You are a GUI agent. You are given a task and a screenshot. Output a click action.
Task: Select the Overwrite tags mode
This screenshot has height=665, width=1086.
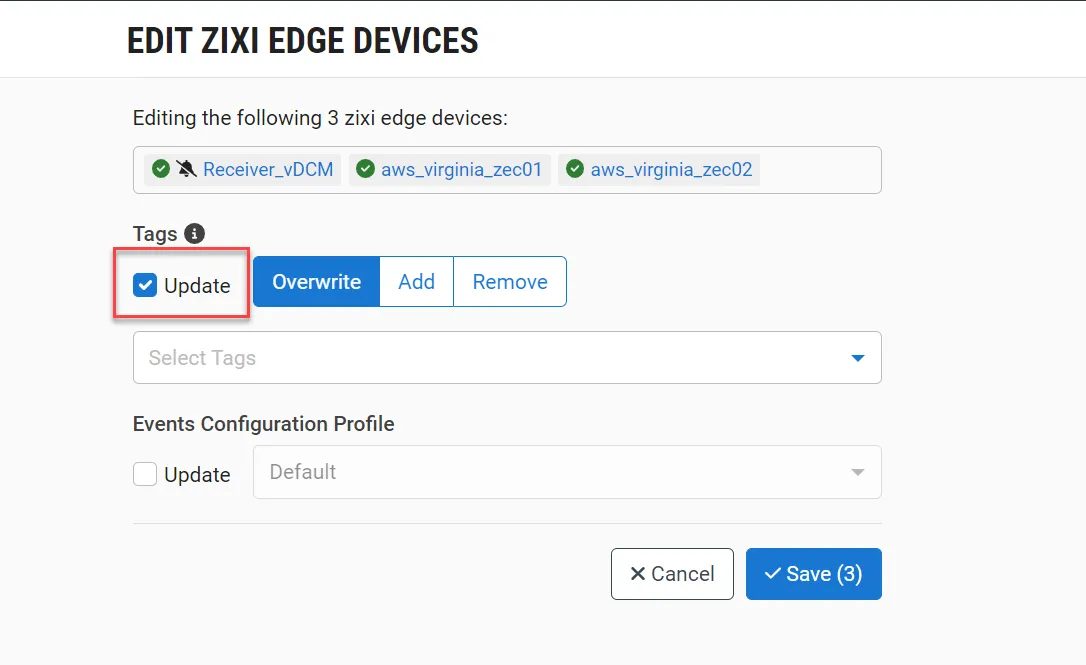[317, 281]
